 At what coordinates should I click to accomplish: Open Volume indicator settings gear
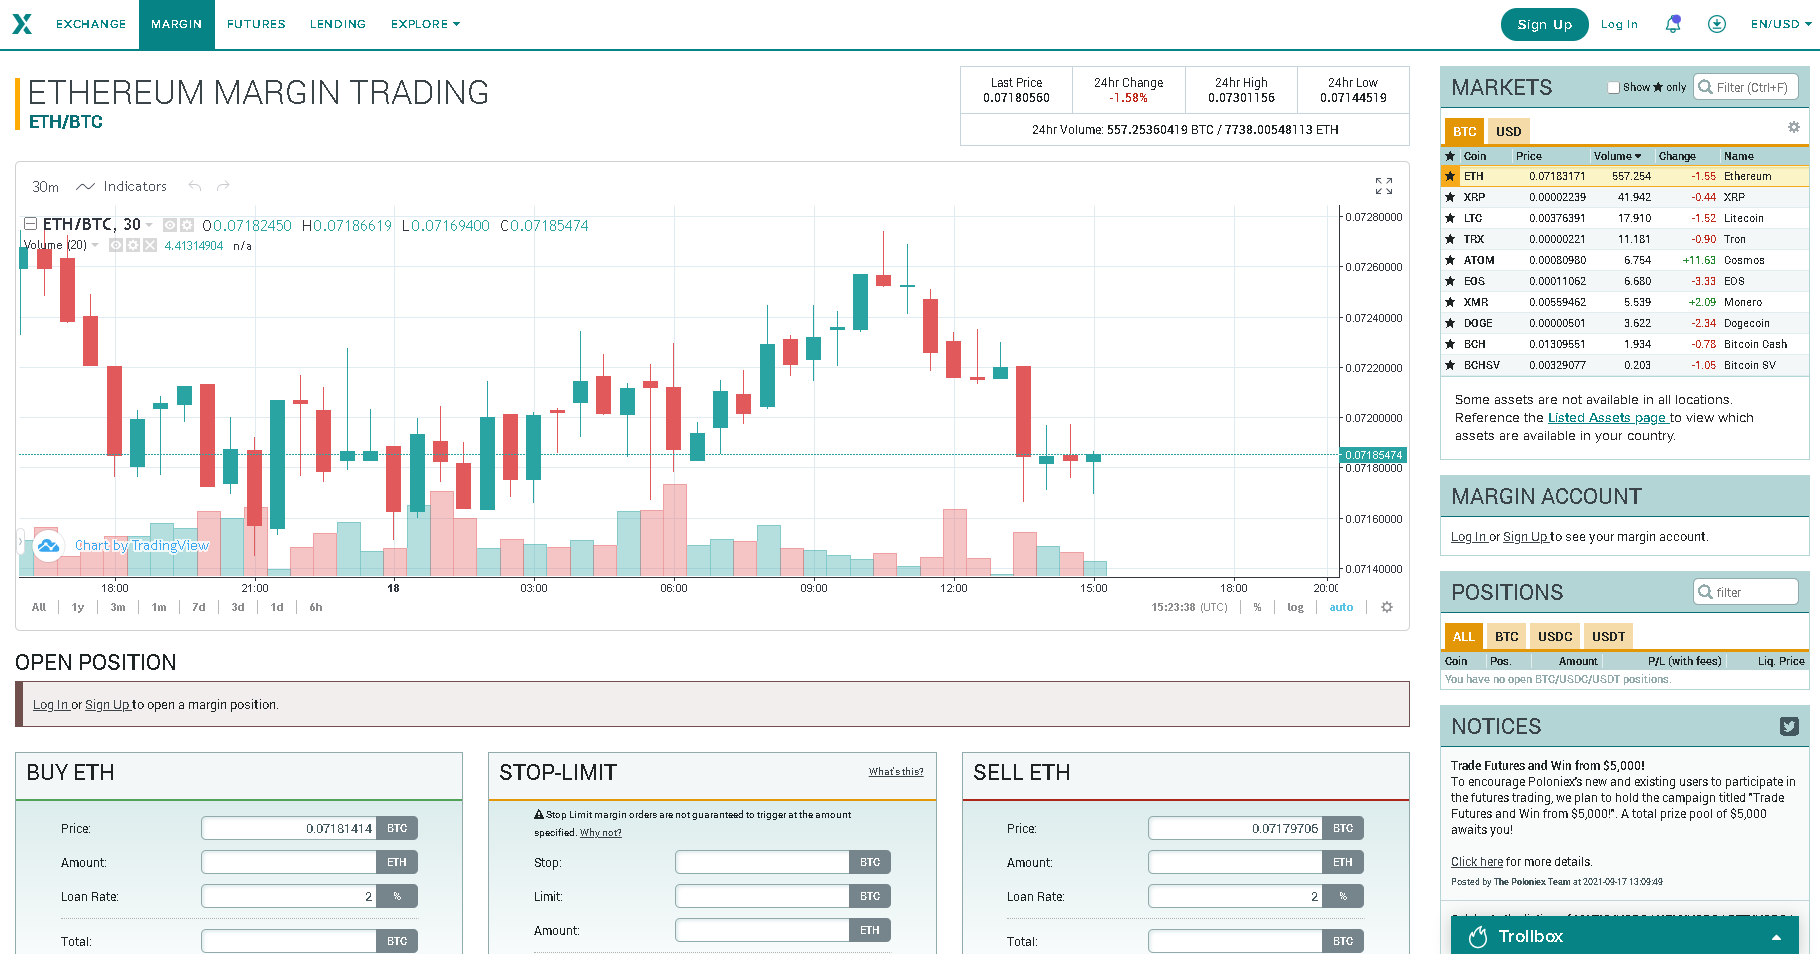click(132, 245)
